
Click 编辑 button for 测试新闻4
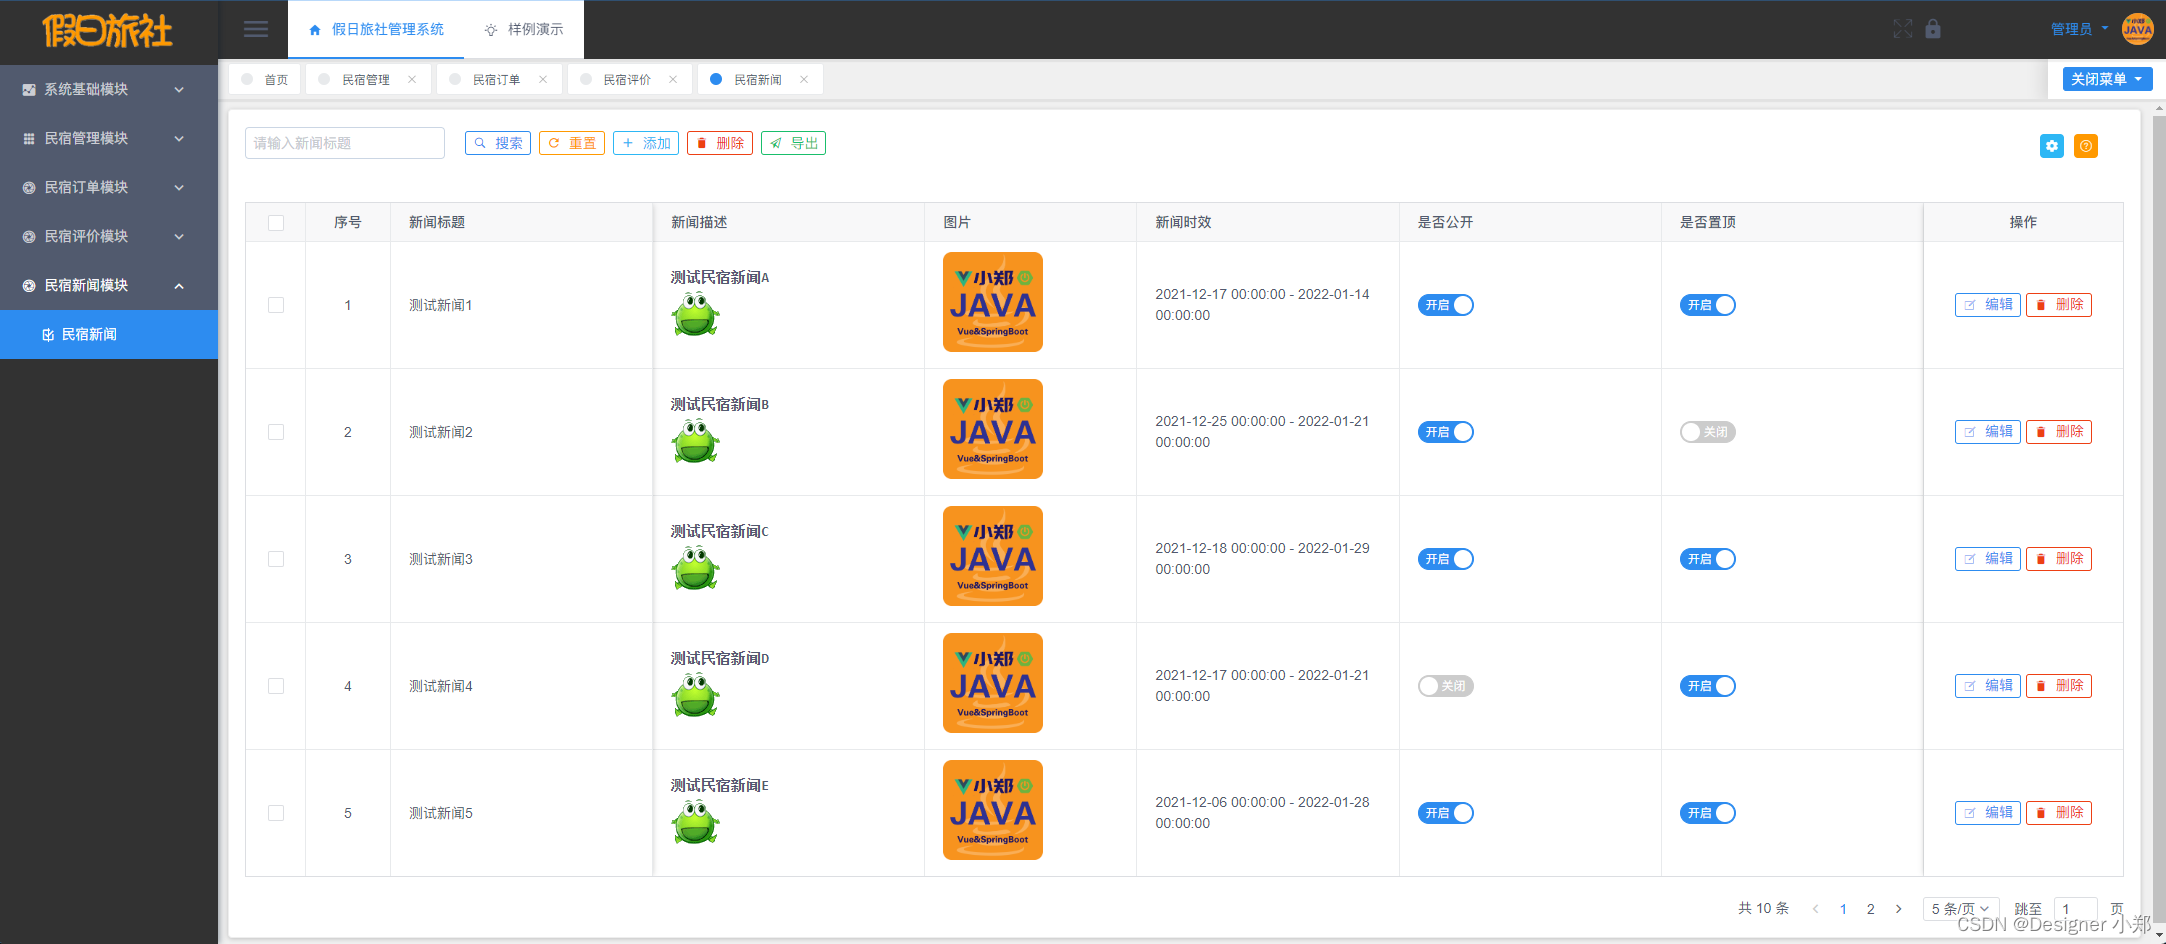pyautogui.click(x=1988, y=686)
